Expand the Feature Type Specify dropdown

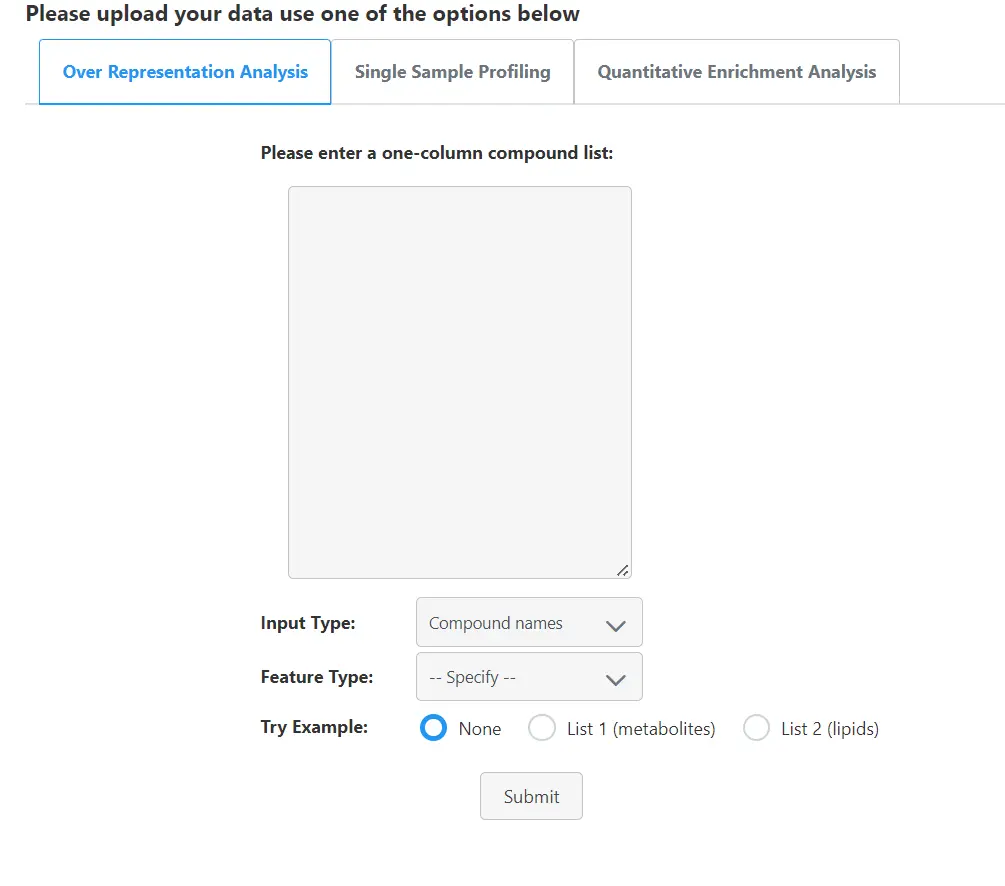[x=528, y=677]
